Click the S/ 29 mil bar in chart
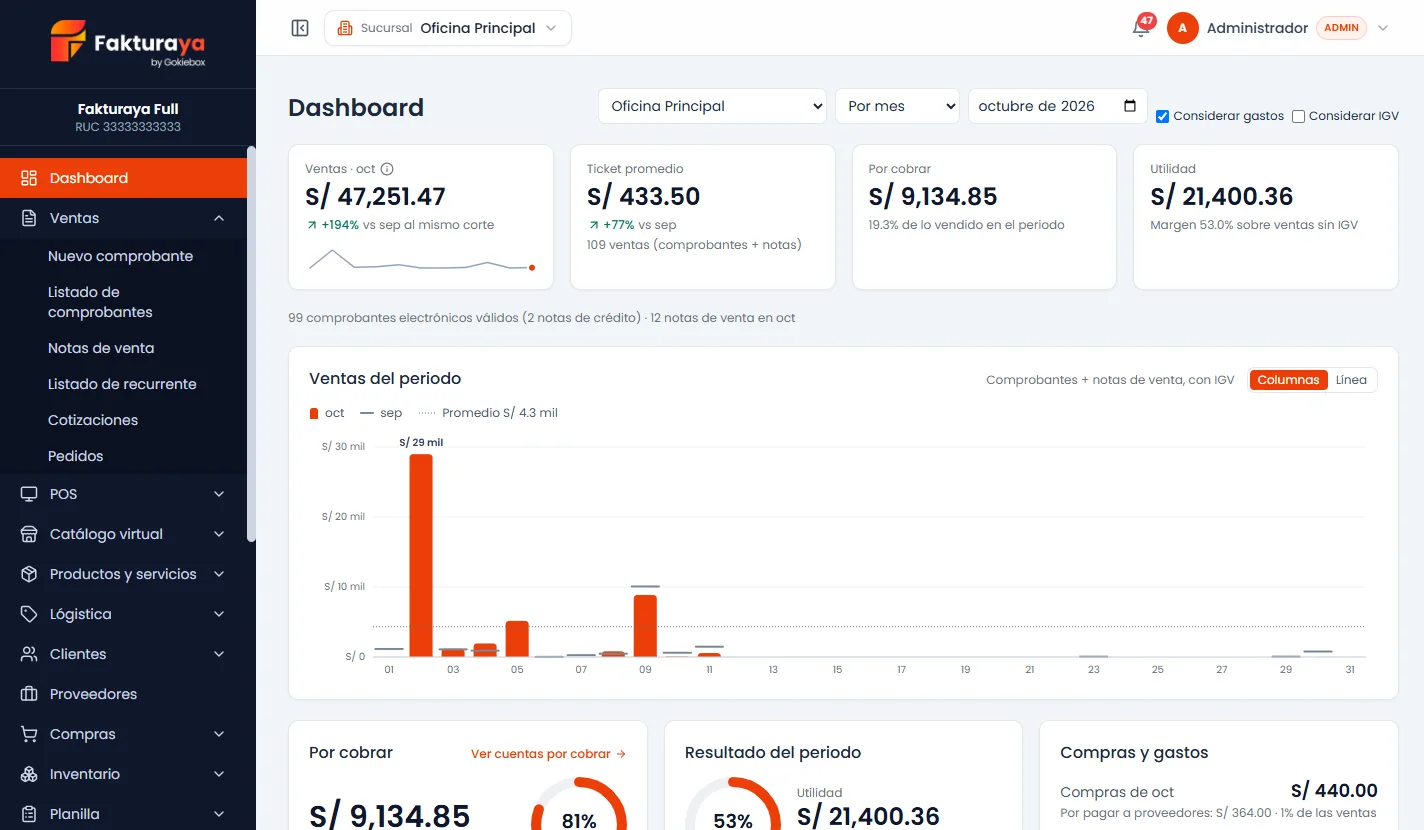The image size is (1424, 830). (x=421, y=555)
